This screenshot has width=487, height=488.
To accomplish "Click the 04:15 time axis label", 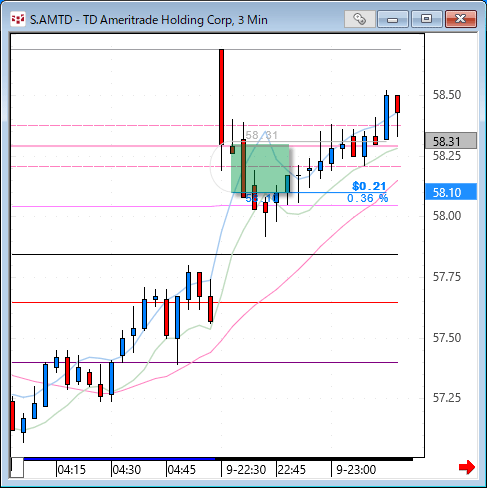I will point(72,470).
